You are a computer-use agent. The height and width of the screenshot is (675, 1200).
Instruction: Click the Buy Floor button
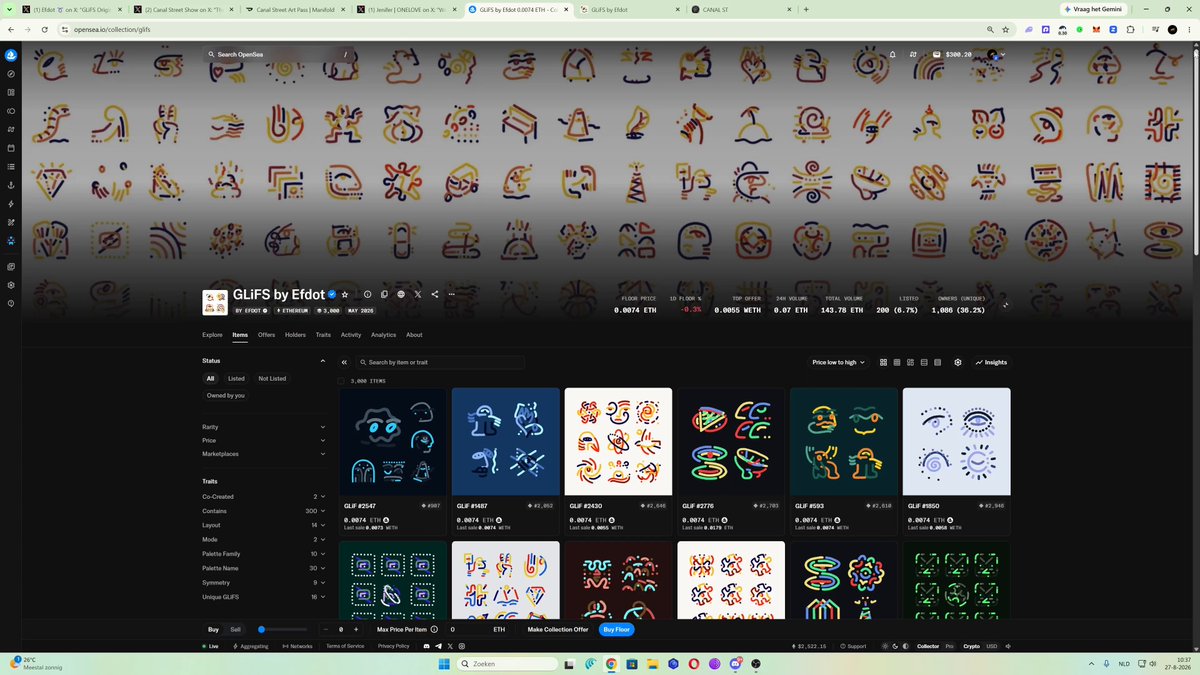pyautogui.click(x=617, y=630)
